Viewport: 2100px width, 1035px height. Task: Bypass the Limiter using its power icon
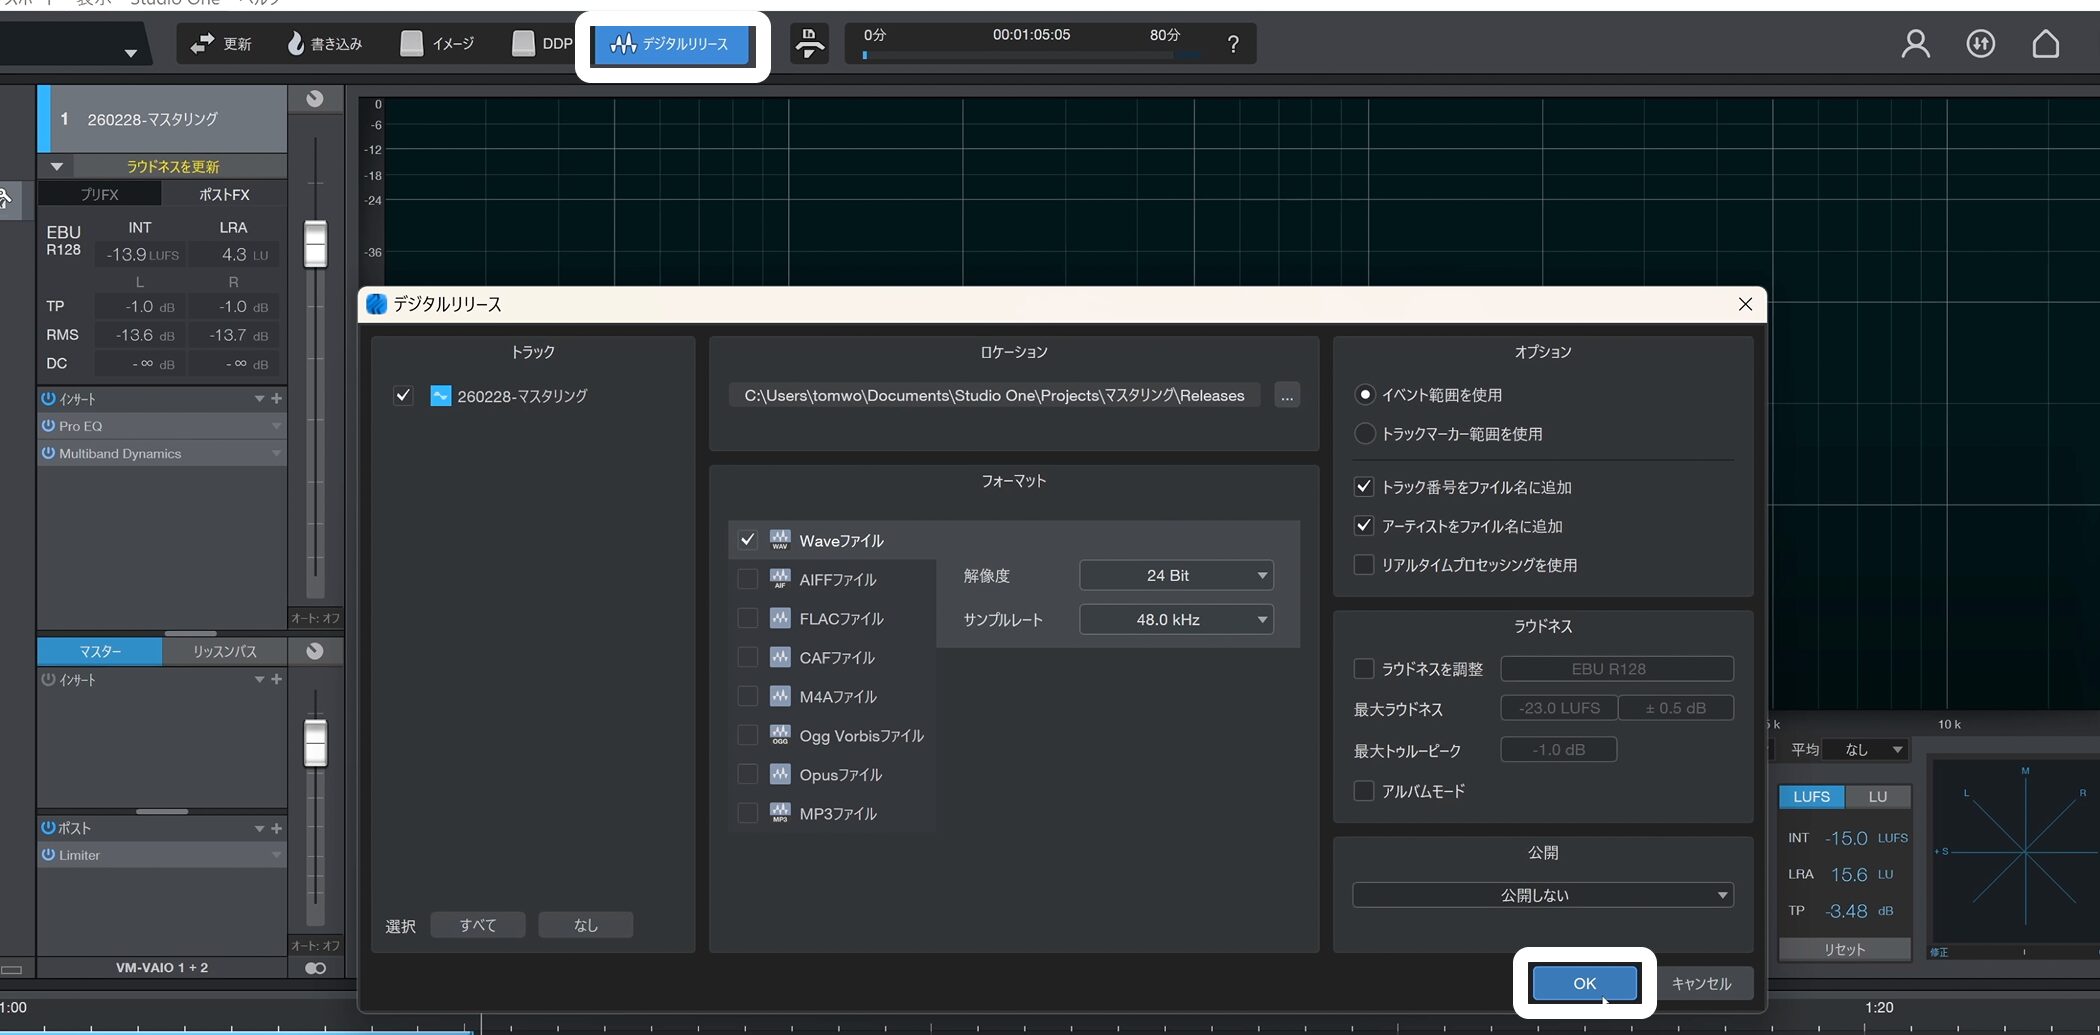point(48,855)
